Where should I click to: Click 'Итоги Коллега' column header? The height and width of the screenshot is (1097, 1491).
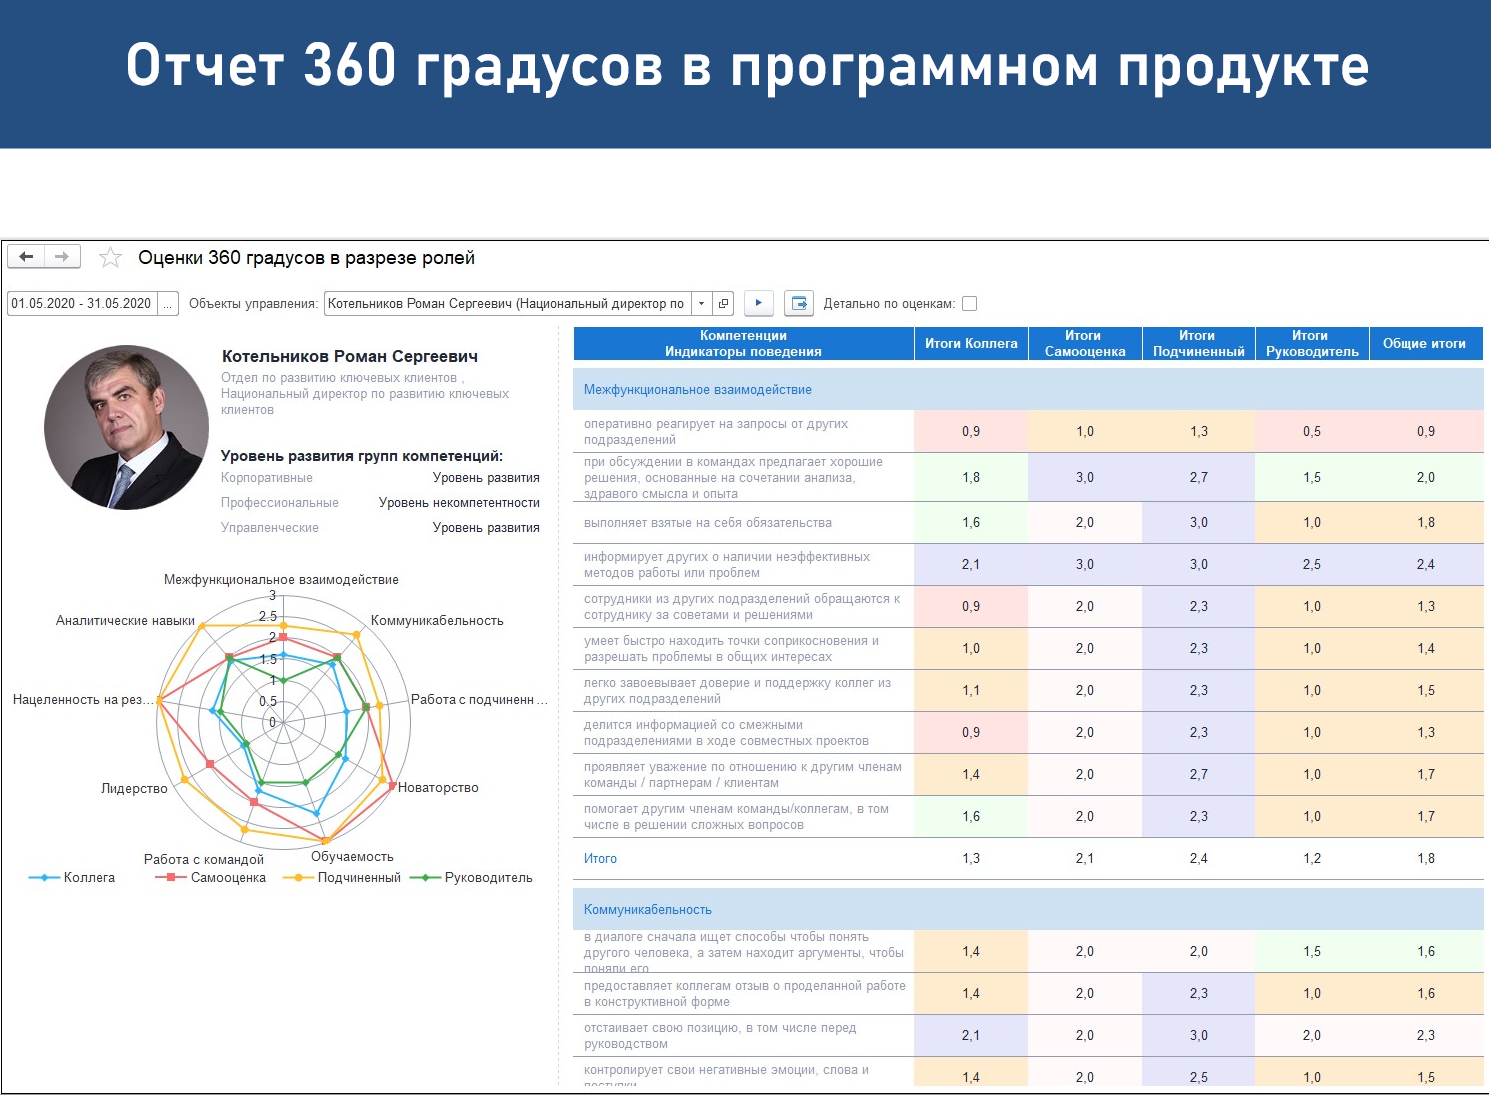(971, 343)
